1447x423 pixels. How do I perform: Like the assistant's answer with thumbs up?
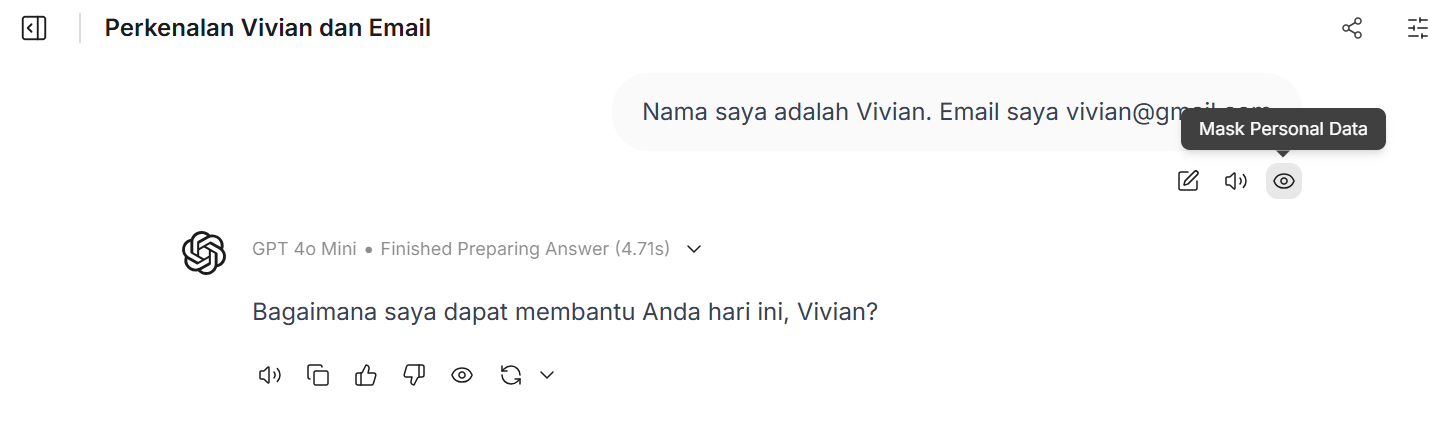(x=366, y=375)
